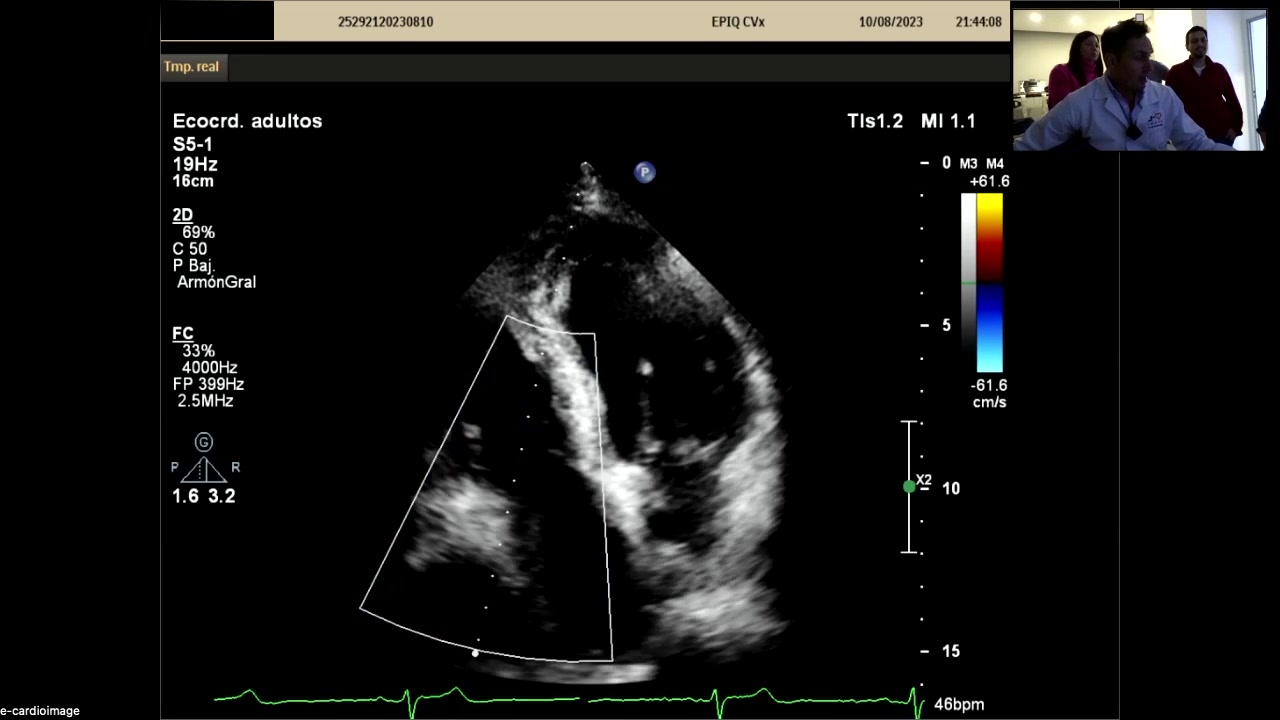1280x720 pixels.
Task: Click the 69% 2D gain value
Action: tap(198, 232)
